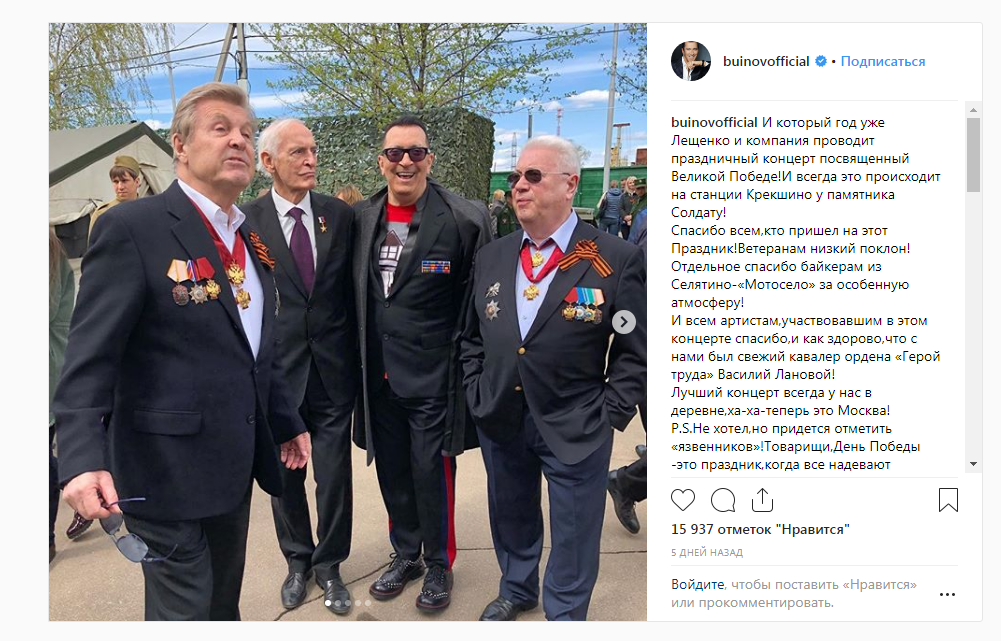
Task: Like the post with the heart icon
Action: pos(682,500)
